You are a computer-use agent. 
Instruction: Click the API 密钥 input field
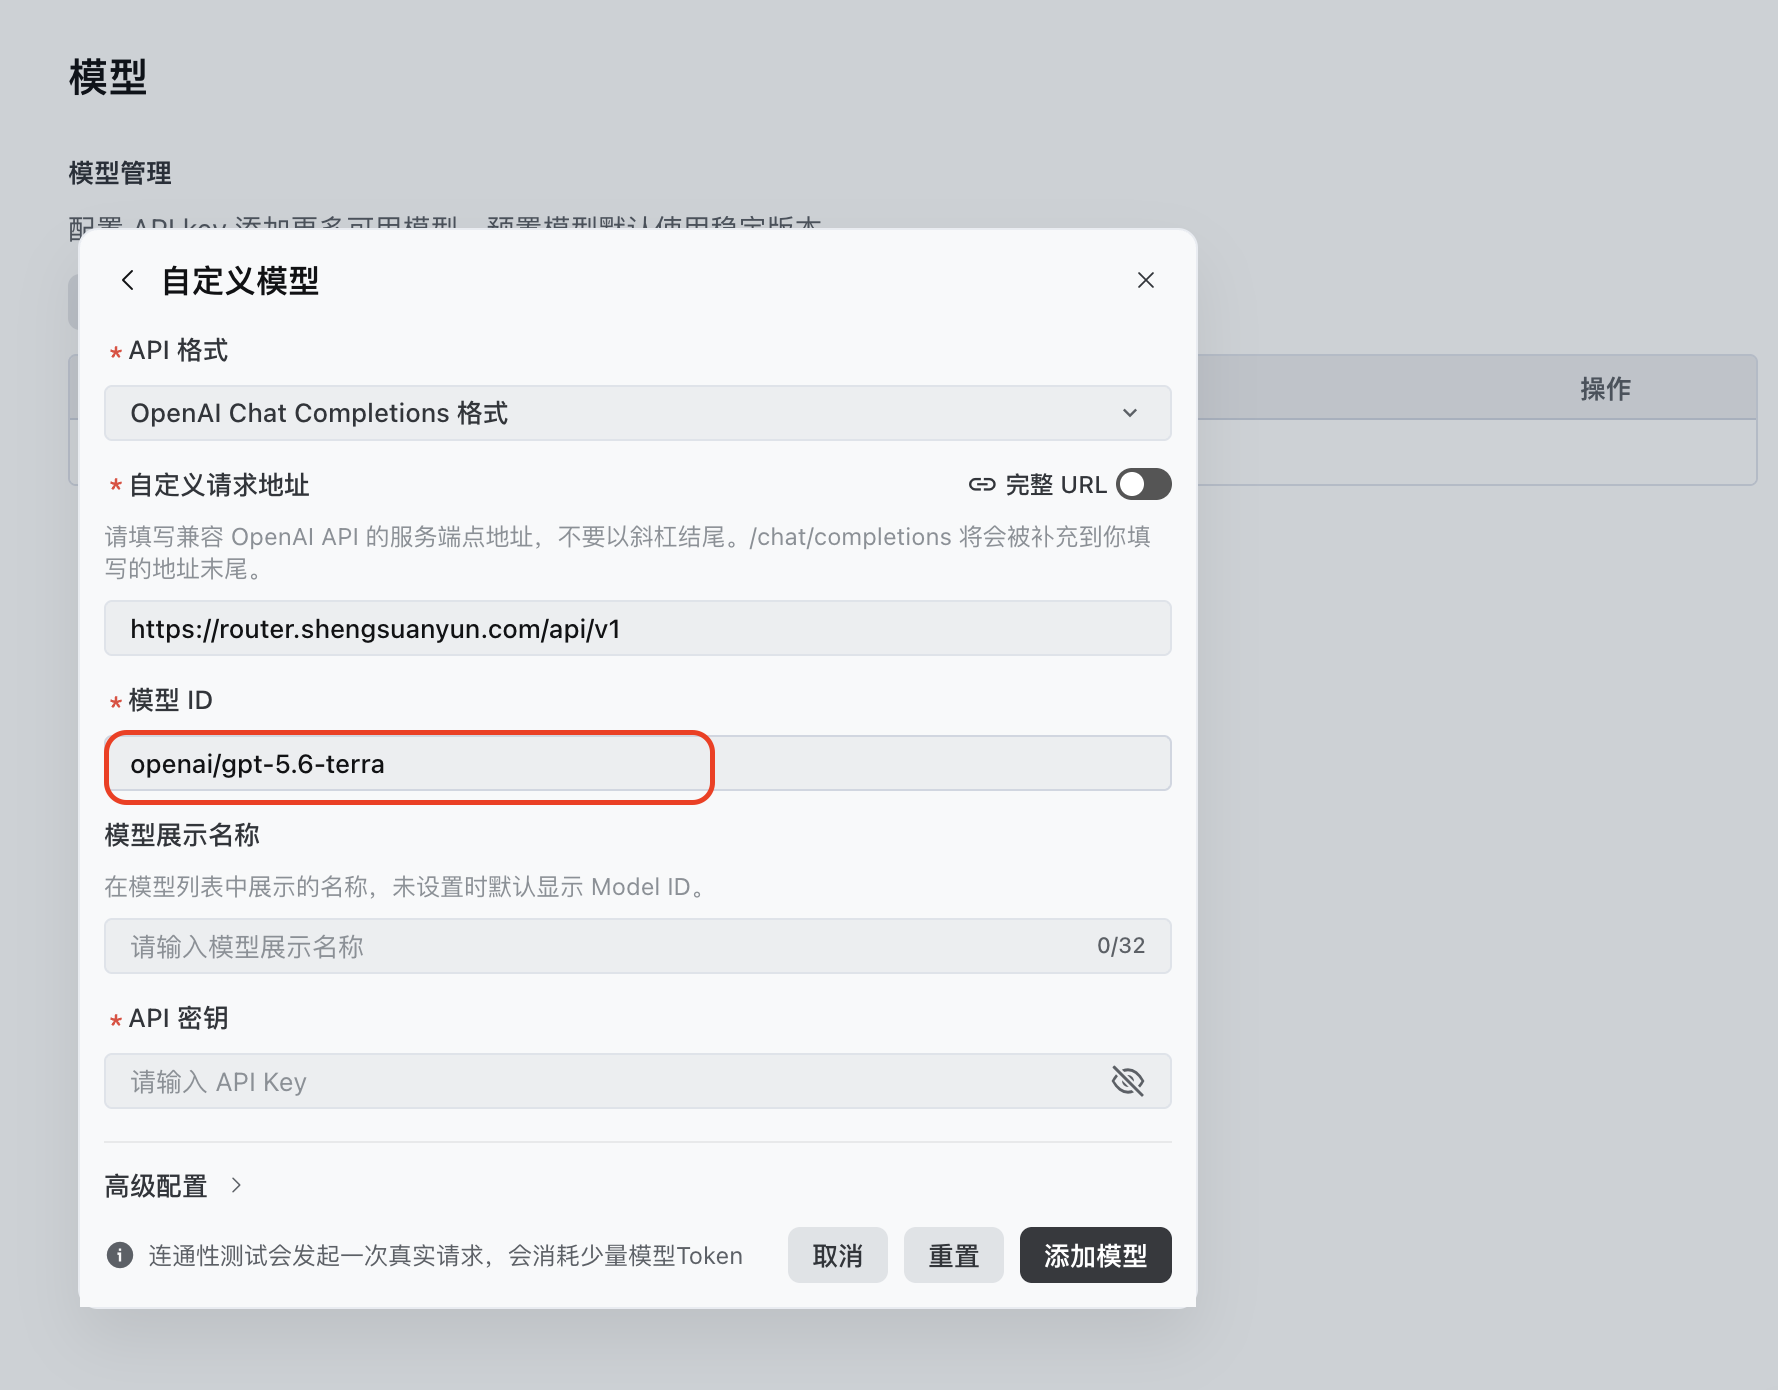[x=638, y=1081]
